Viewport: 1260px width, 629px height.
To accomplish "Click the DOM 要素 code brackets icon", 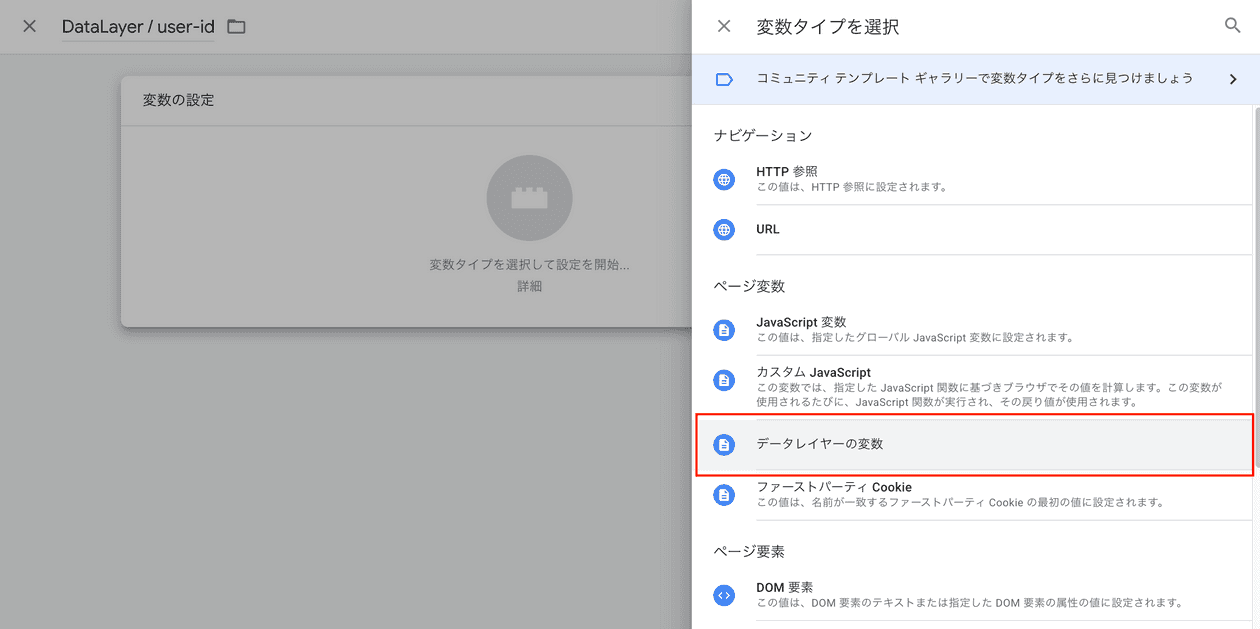I will 724,596.
